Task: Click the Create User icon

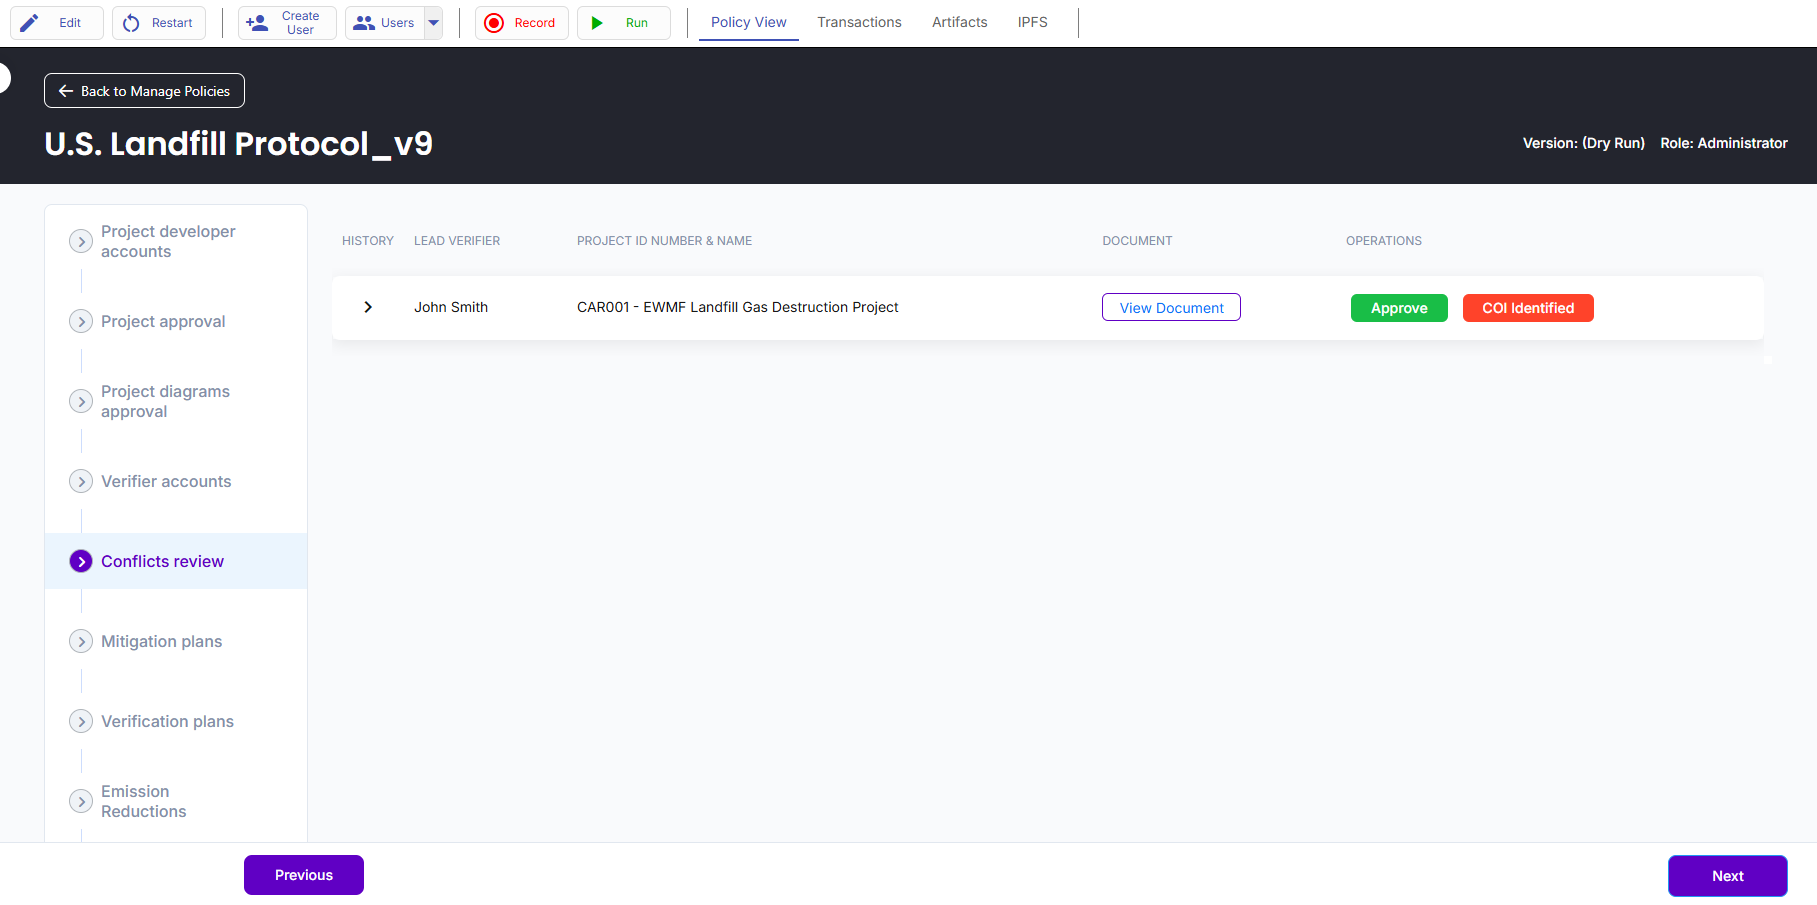Action: (x=257, y=23)
